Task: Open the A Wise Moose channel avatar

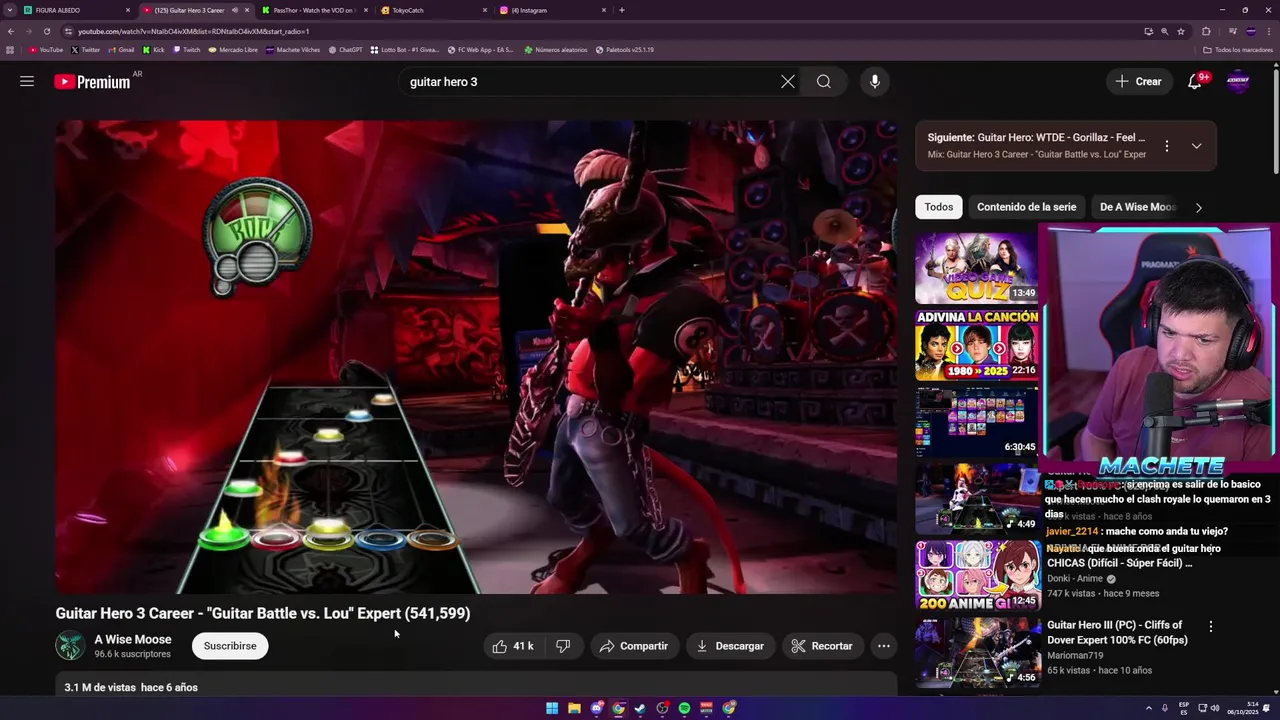Action: (70, 646)
